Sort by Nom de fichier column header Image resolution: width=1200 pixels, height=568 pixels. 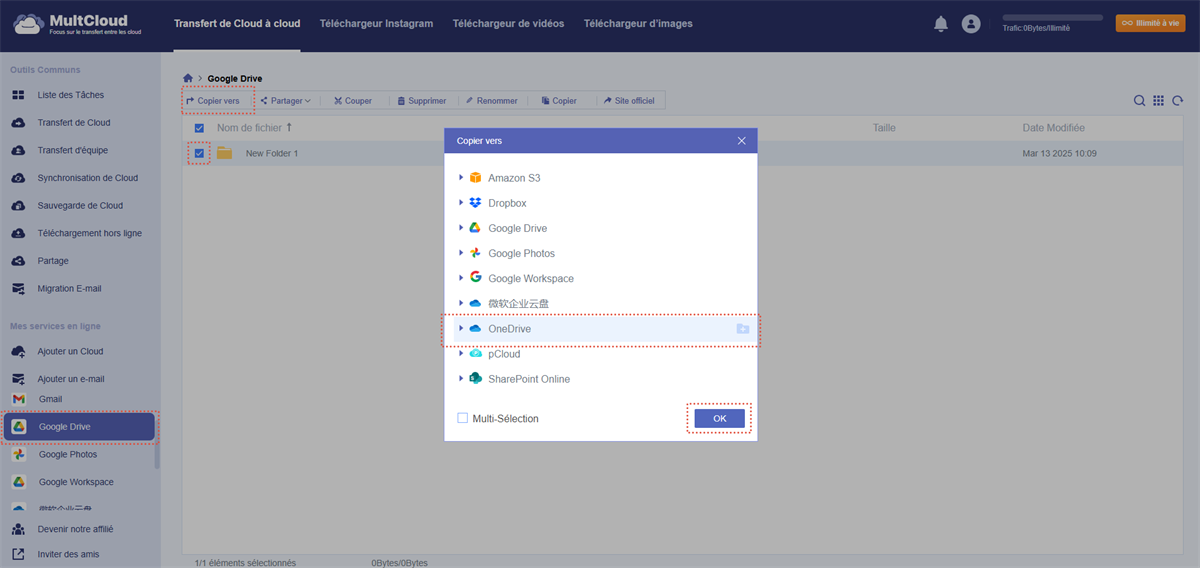click(255, 128)
